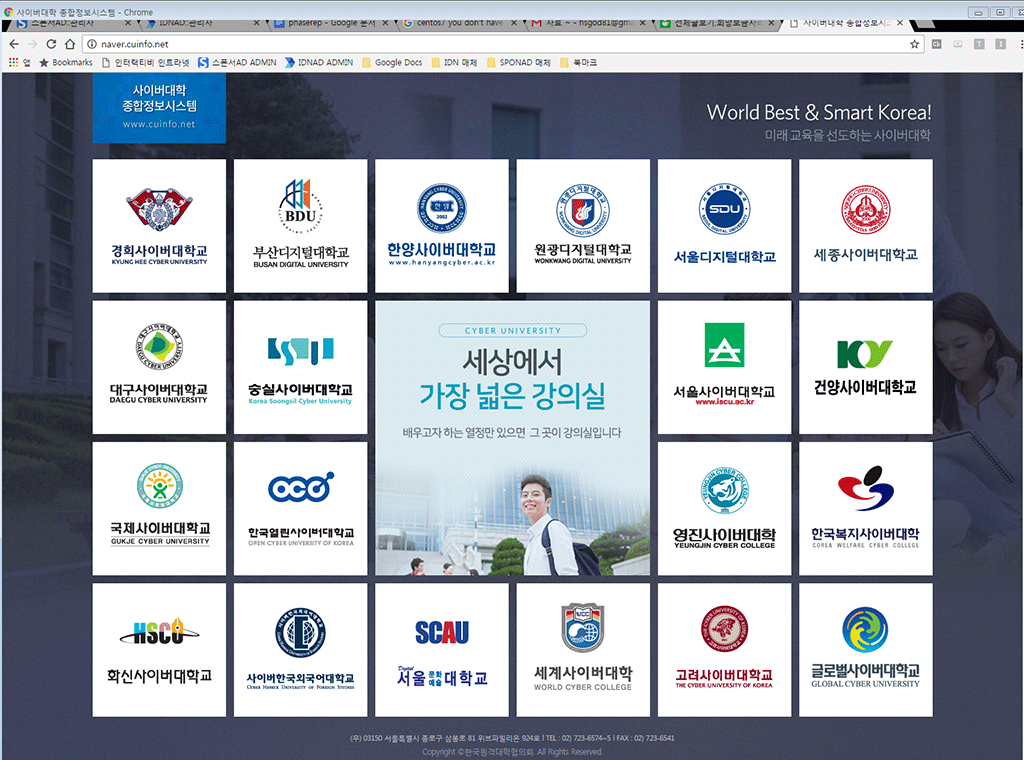The width and height of the screenshot is (1024, 760).
Task: Expand the Google Docs bookmark folder
Action: pos(392,63)
